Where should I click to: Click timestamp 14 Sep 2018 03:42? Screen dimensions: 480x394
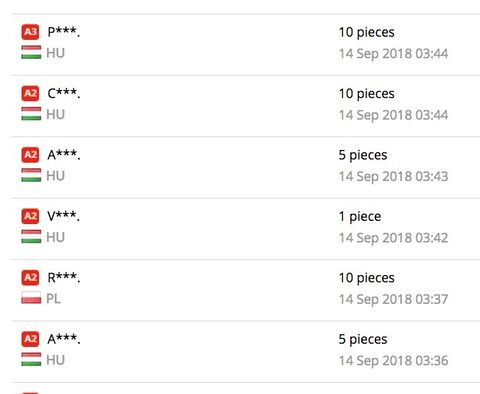(x=393, y=238)
